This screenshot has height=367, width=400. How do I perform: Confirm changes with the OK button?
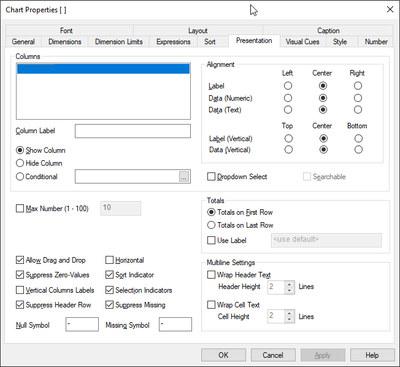point(223,355)
